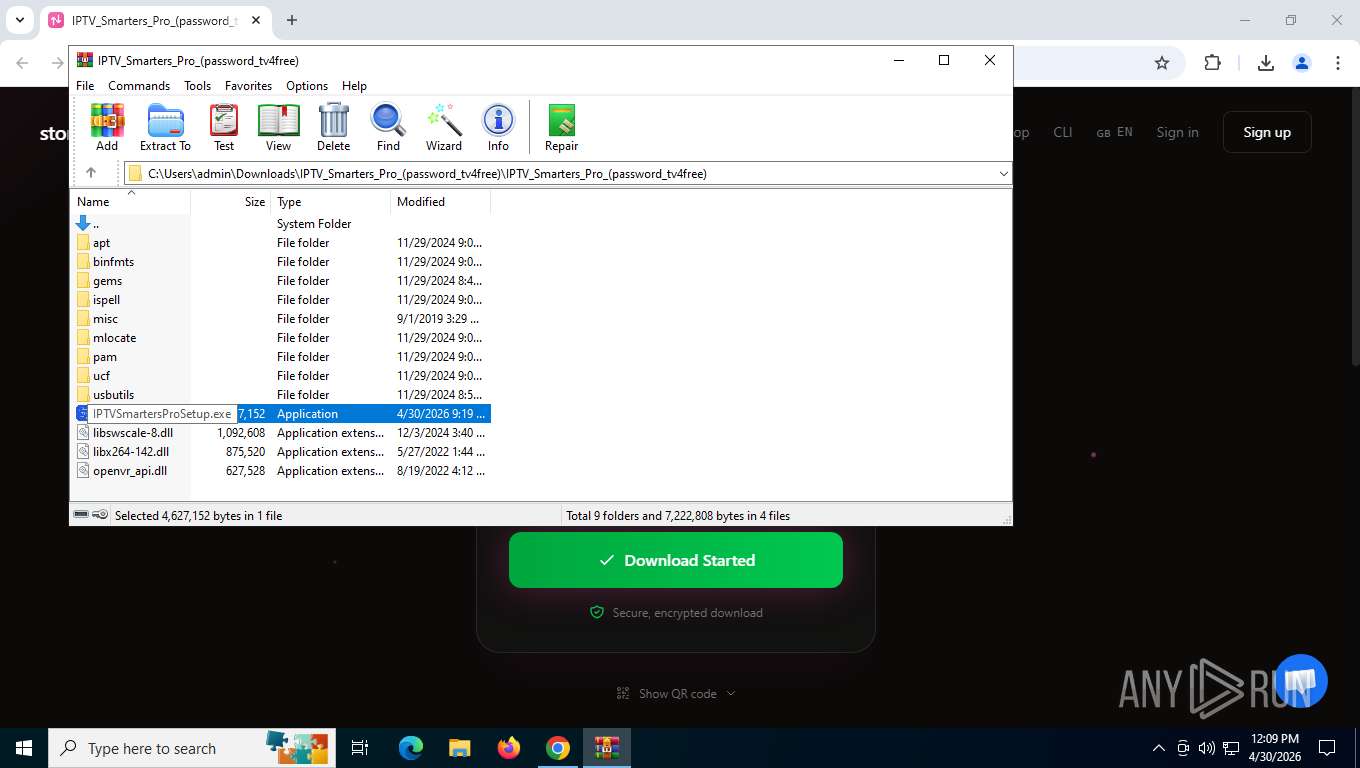Click the Delete trash bin icon

333,127
